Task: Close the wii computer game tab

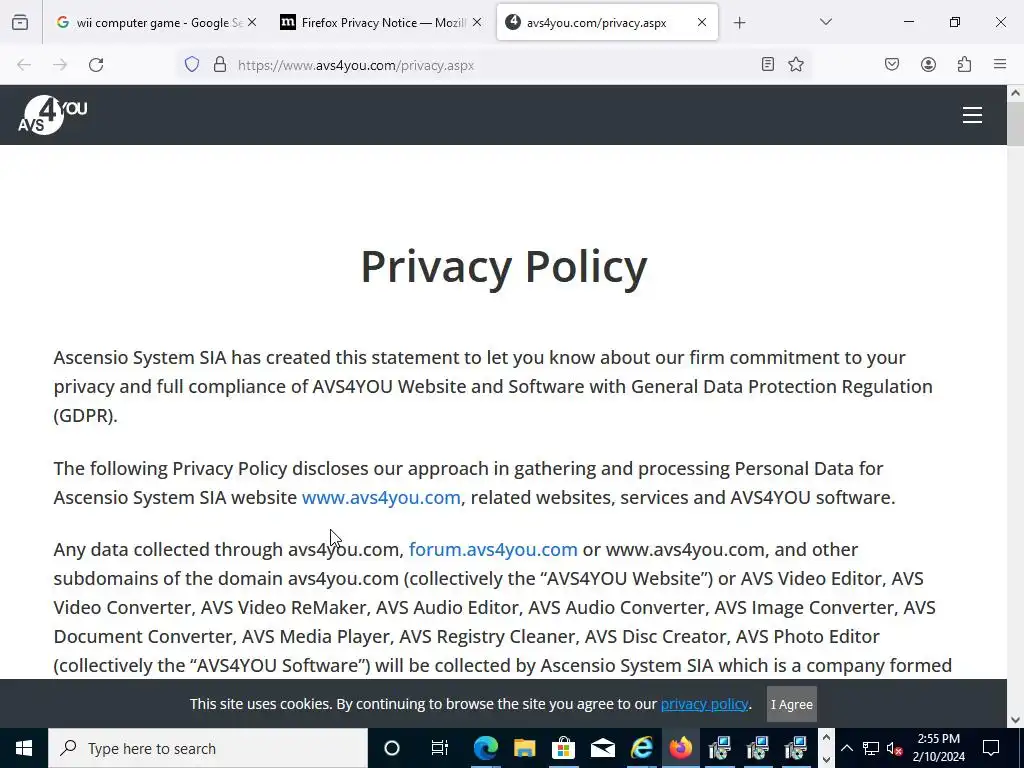Action: [252, 23]
